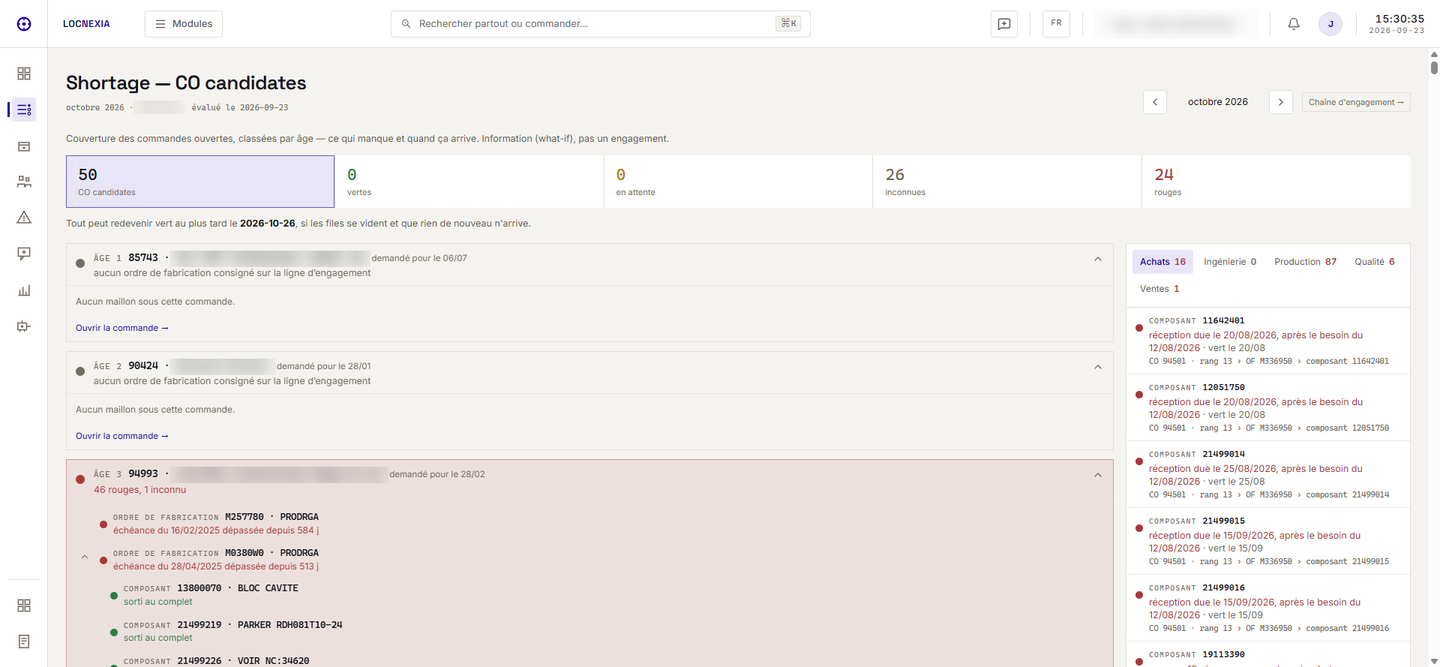Select the 0 en attente tile
The image size is (1440, 667).
pos(738,181)
